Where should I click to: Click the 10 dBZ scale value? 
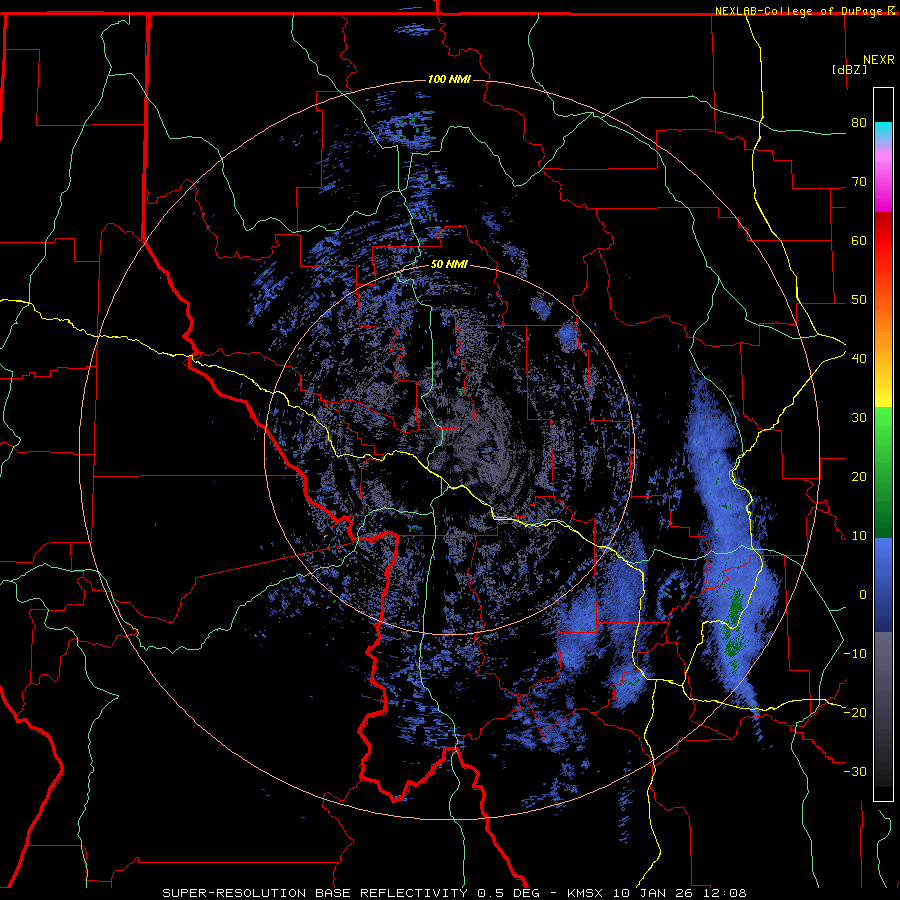coord(859,536)
